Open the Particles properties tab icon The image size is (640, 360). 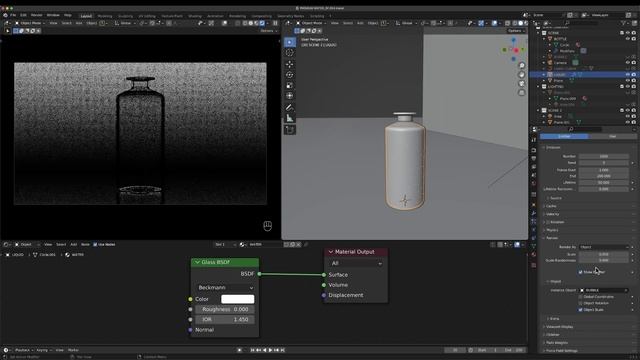(533, 221)
